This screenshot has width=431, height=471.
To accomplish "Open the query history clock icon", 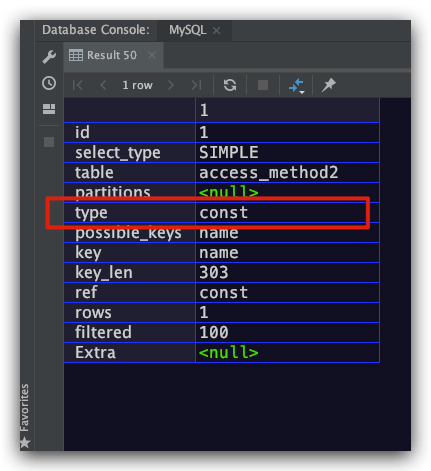I will point(49,83).
